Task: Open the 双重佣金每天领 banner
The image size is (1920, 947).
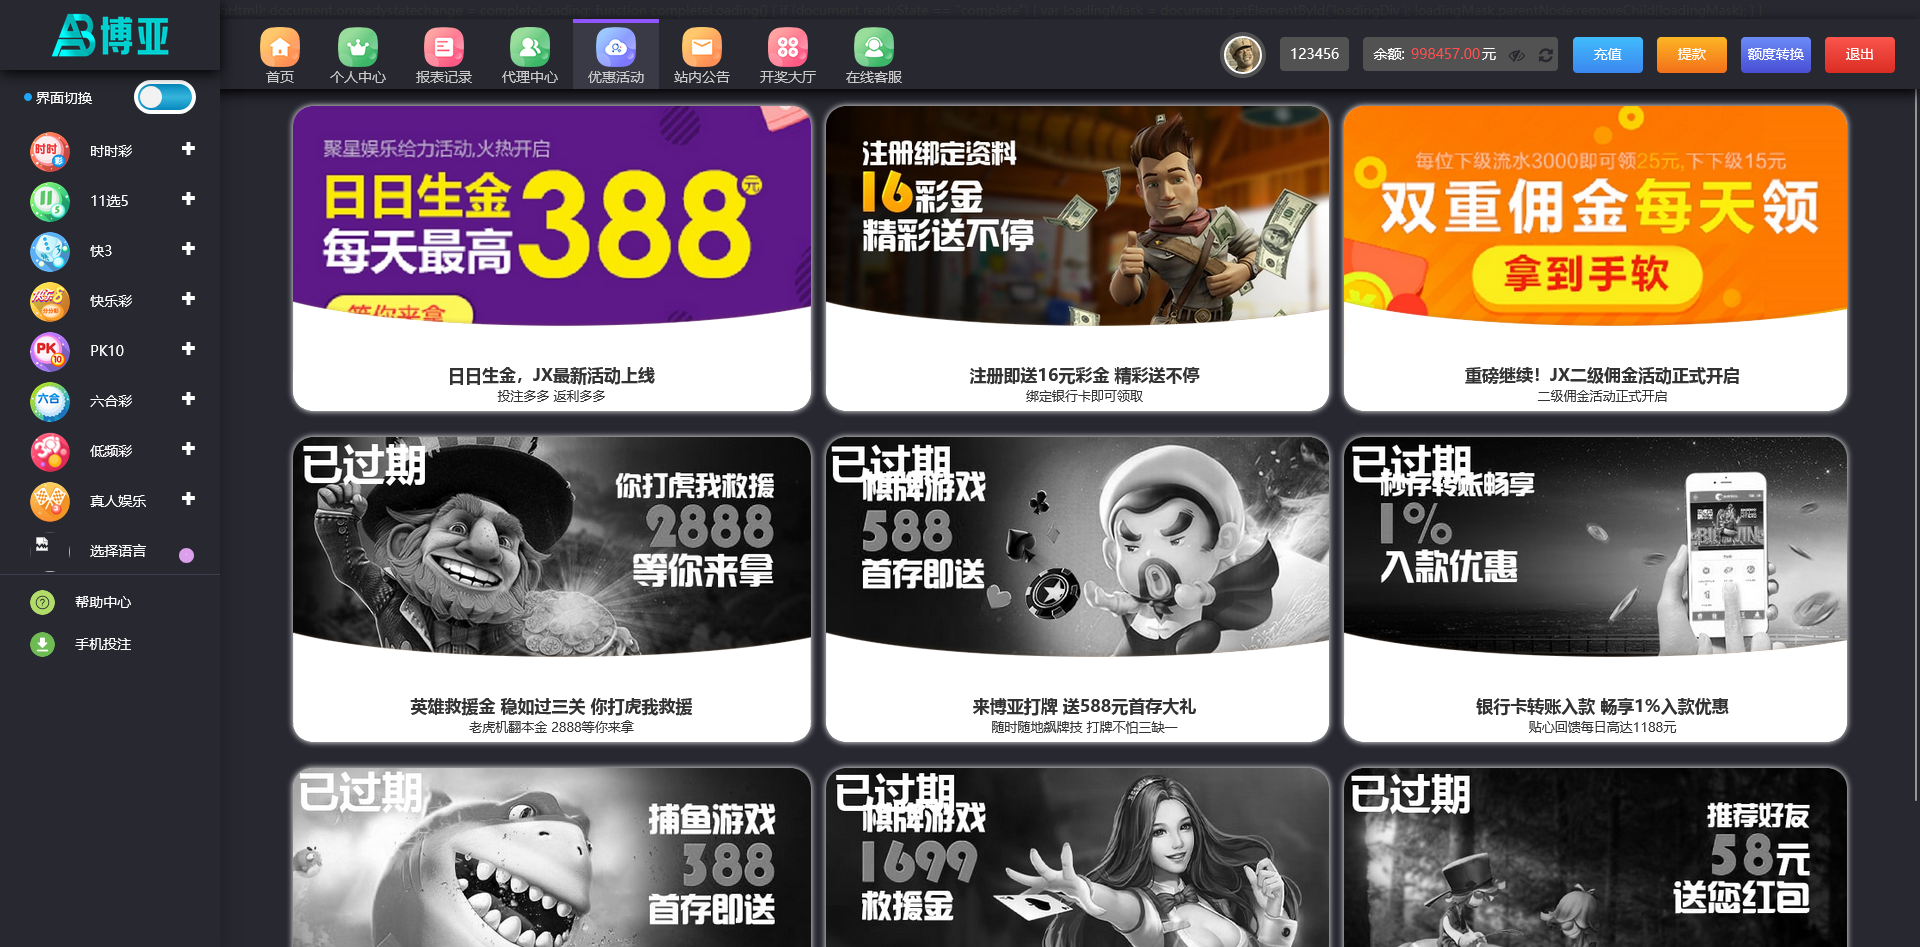Action: tap(1595, 215)
